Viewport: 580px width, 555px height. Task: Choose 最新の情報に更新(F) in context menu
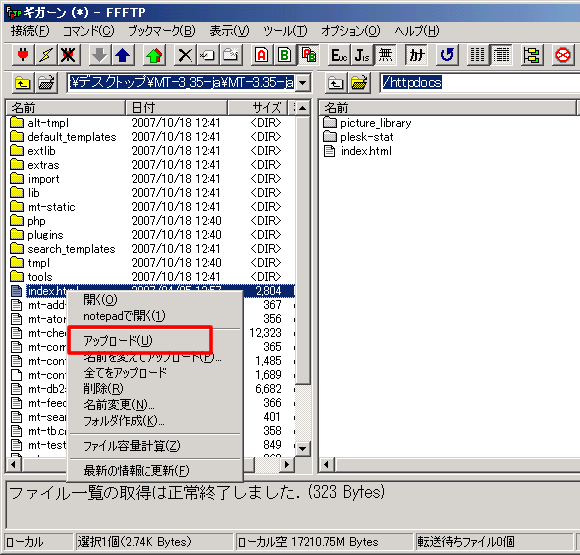(x=155, y=471)
